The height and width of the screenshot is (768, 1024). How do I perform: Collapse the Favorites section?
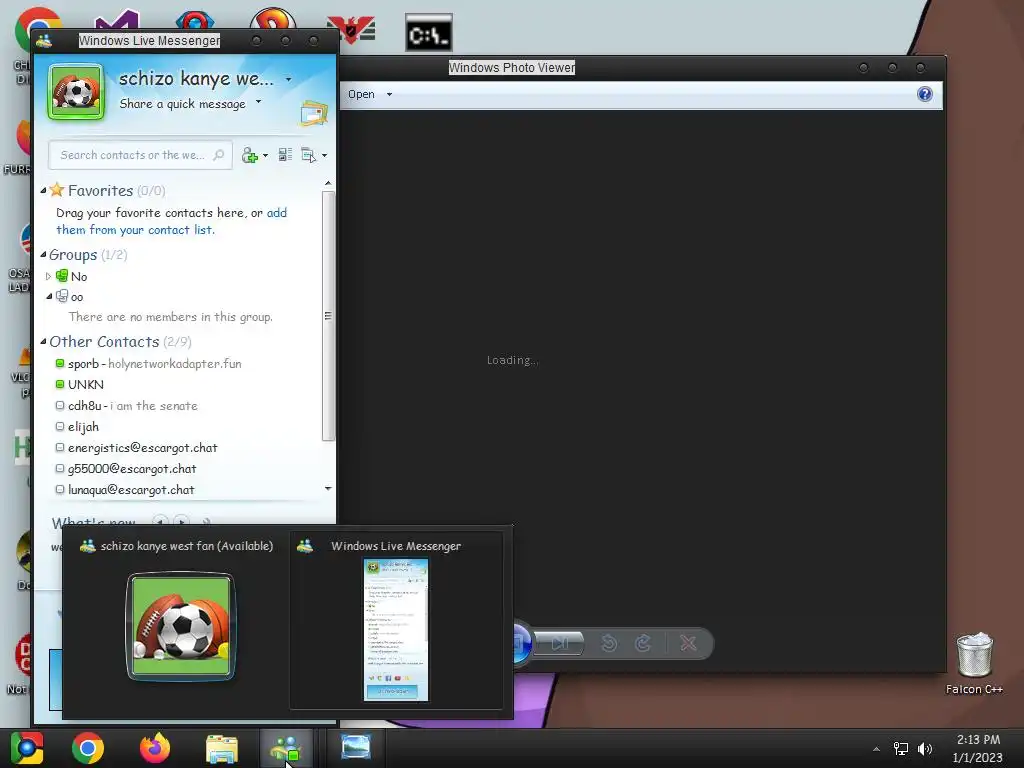pyautogui.click(x=43, y=191)
